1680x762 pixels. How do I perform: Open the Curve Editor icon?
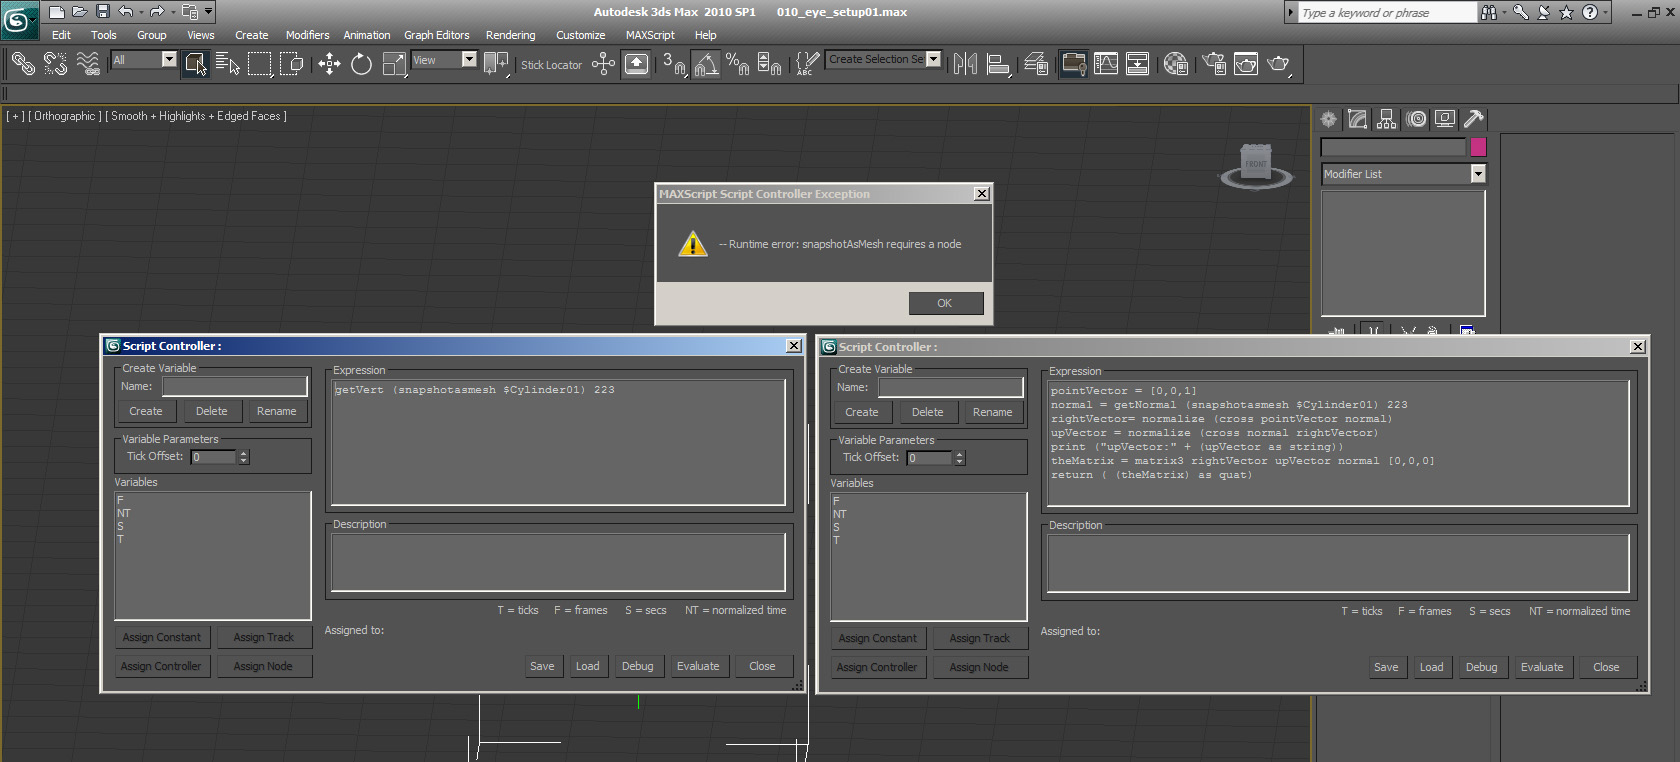click(x=1106, y=64)
